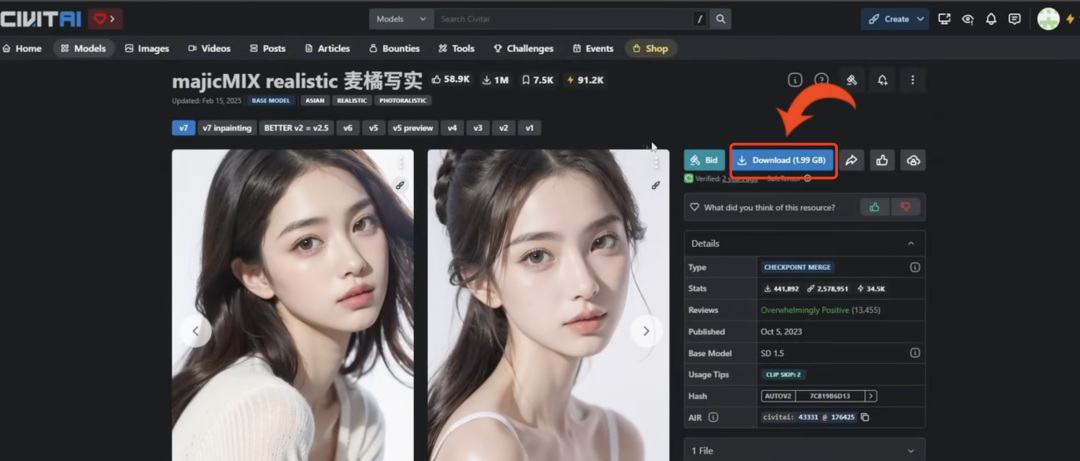Click the info icon in Type row

click(915, 267)
